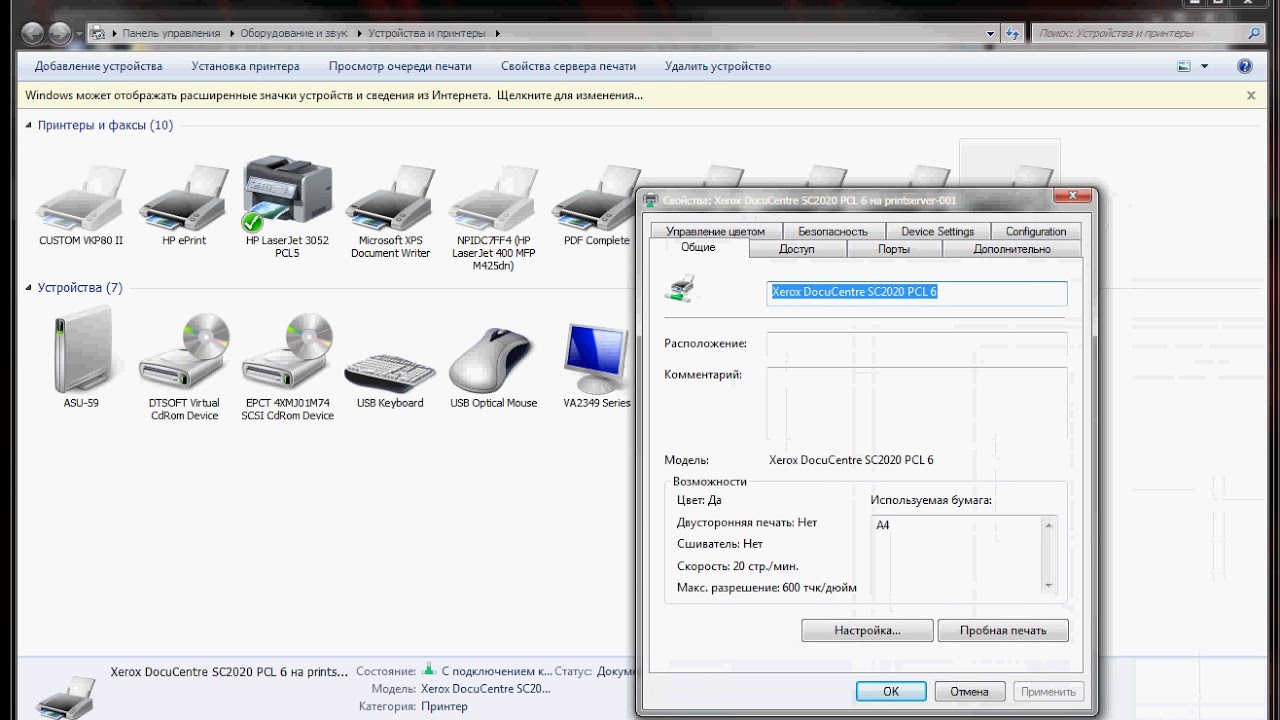Click scroll up arrow in paper list
1280x720 pixels.
[x=1049, y=525]
